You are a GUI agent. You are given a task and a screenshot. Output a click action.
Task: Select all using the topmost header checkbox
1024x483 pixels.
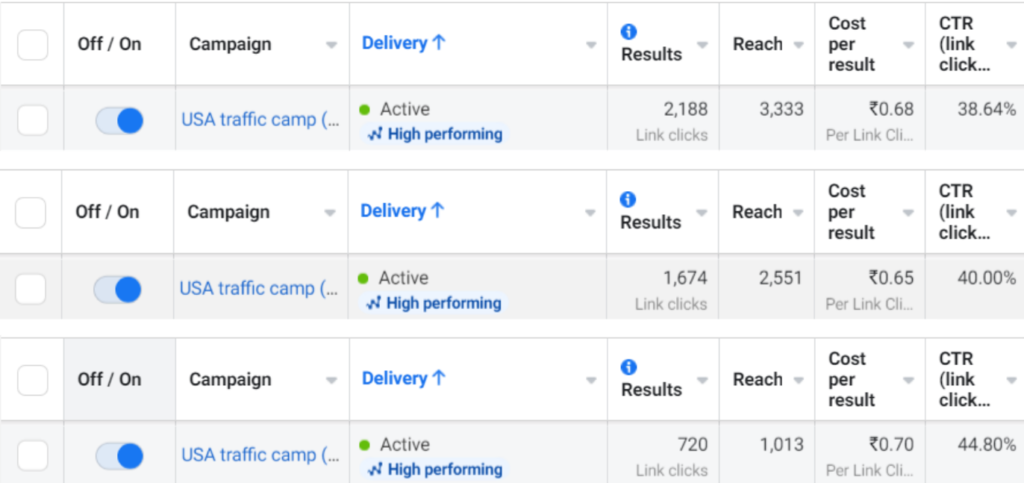click(33, 44)
